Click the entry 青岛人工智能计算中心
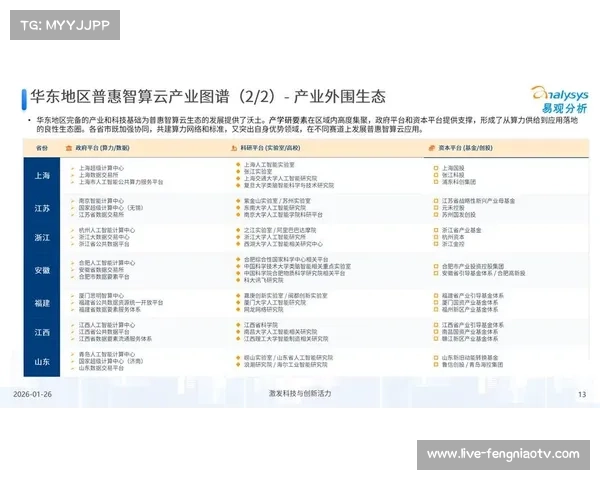Image resolution: width=600 pixels, height=480 pixels. 107,354
